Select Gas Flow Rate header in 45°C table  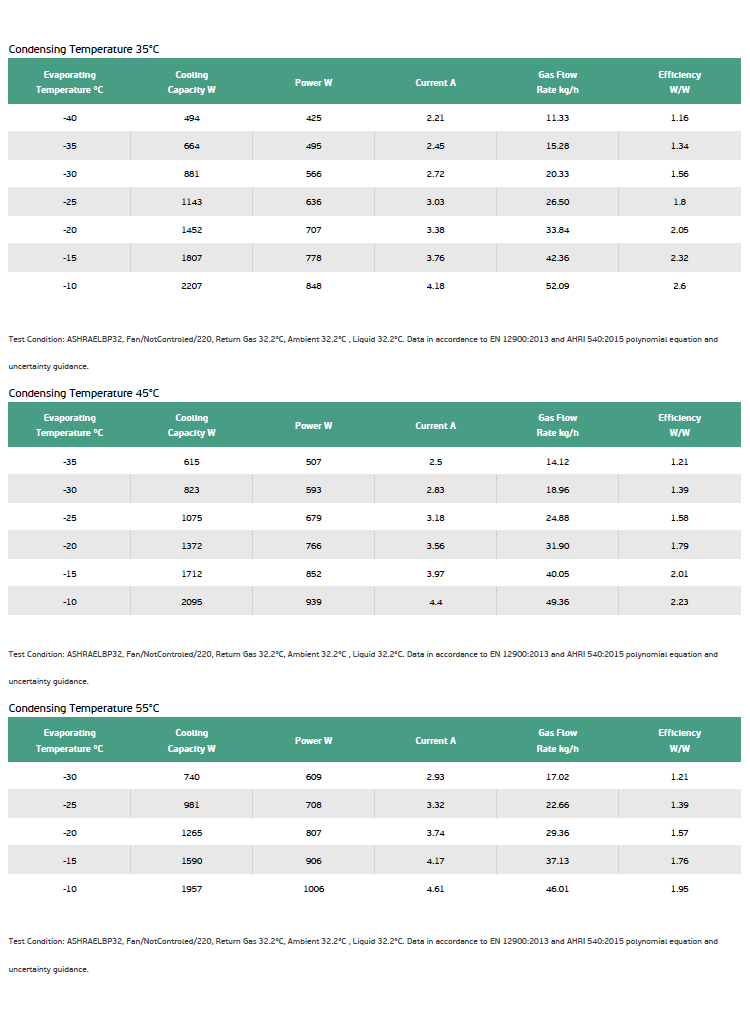click(x=558, y=425)
